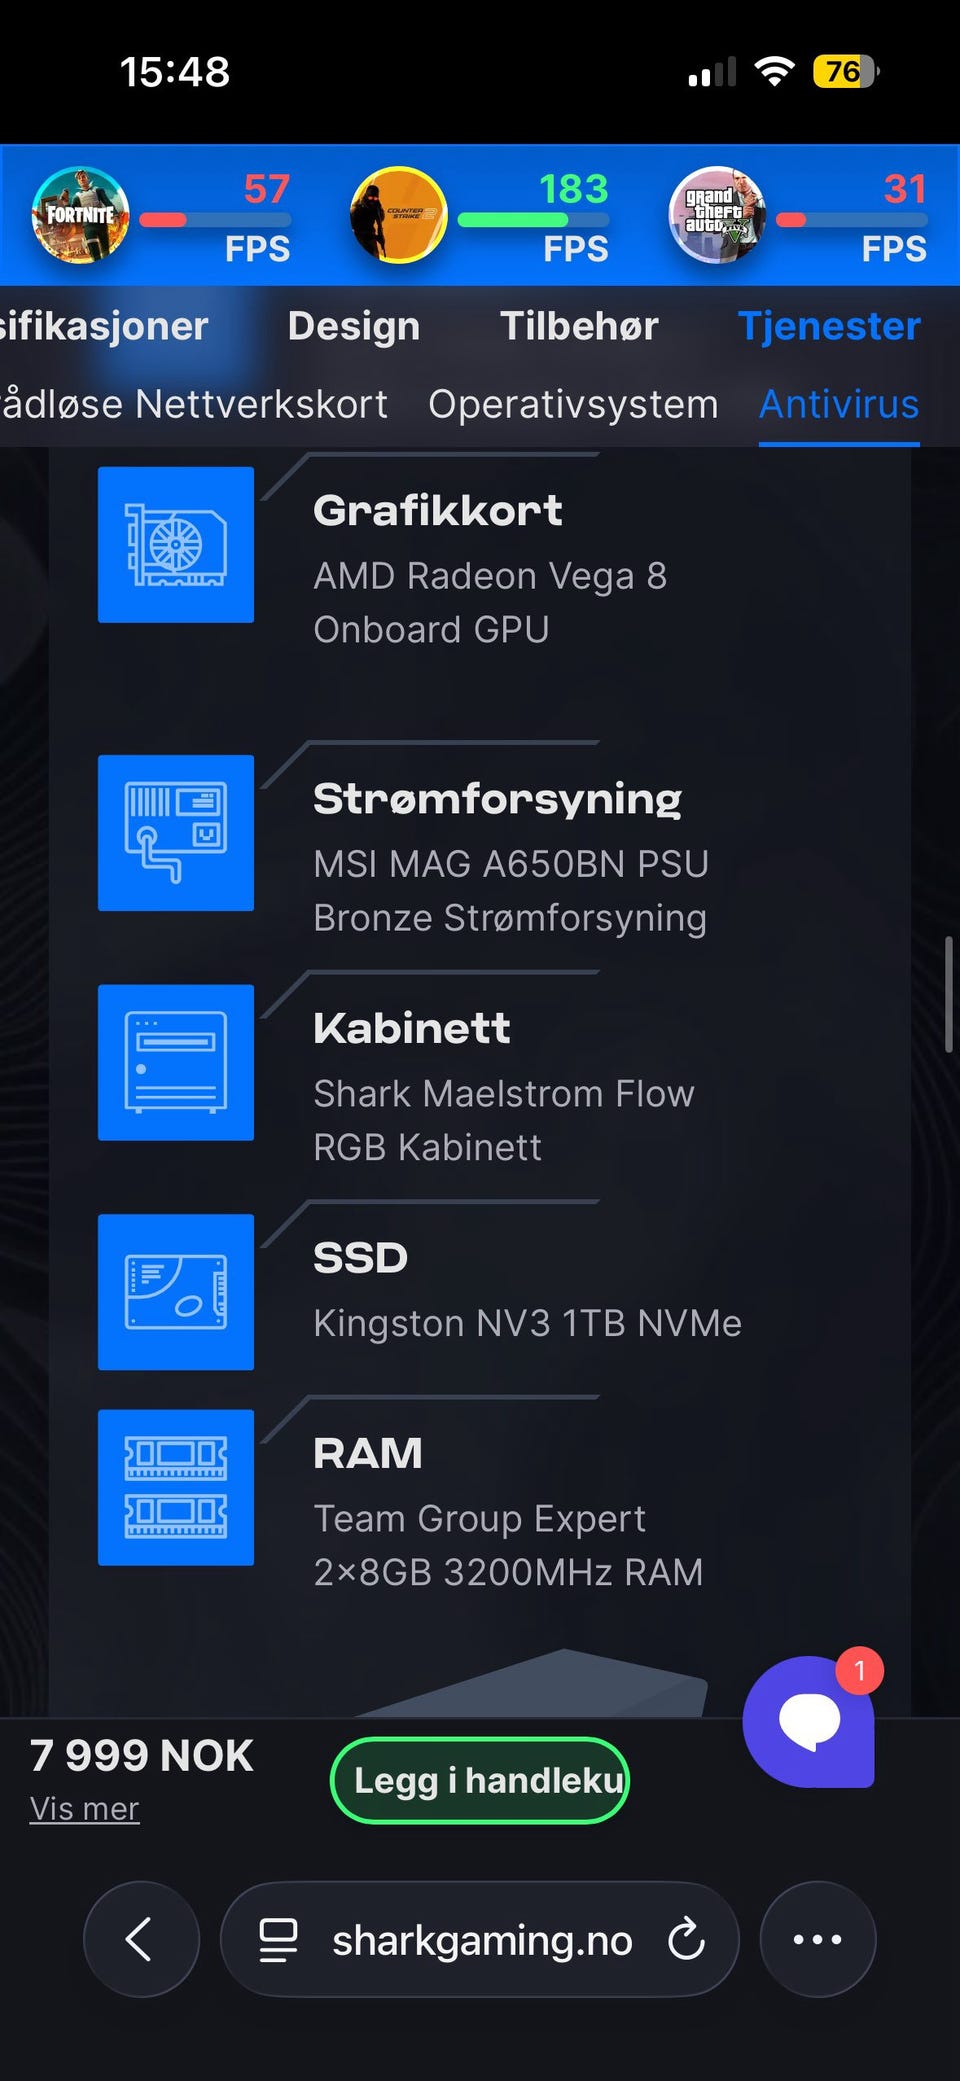960x2081 pixels.
Task: Tap the SSD drive icon
Action: pos(176,1292)
